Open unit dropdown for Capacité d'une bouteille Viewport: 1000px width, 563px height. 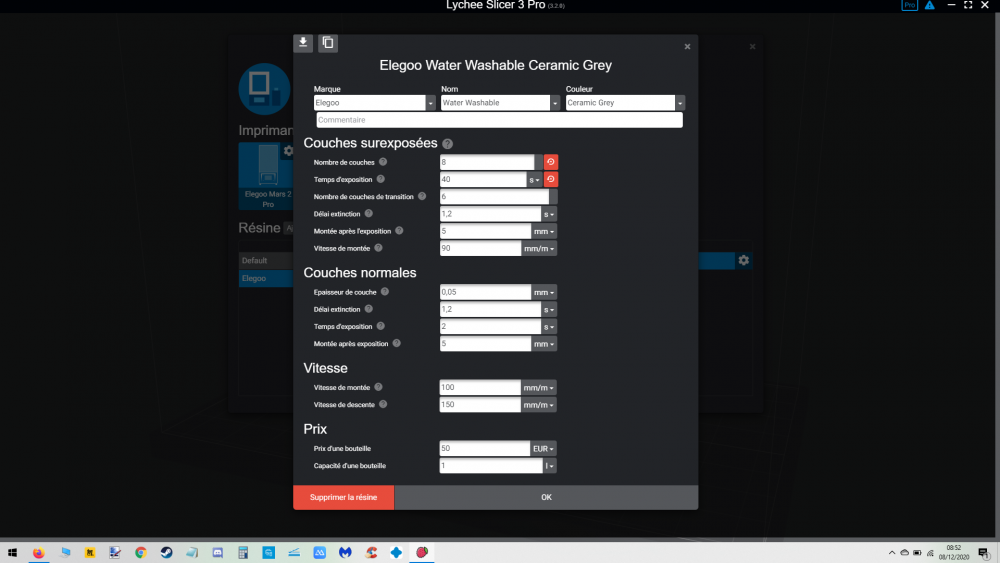click(x=550, y=466)
